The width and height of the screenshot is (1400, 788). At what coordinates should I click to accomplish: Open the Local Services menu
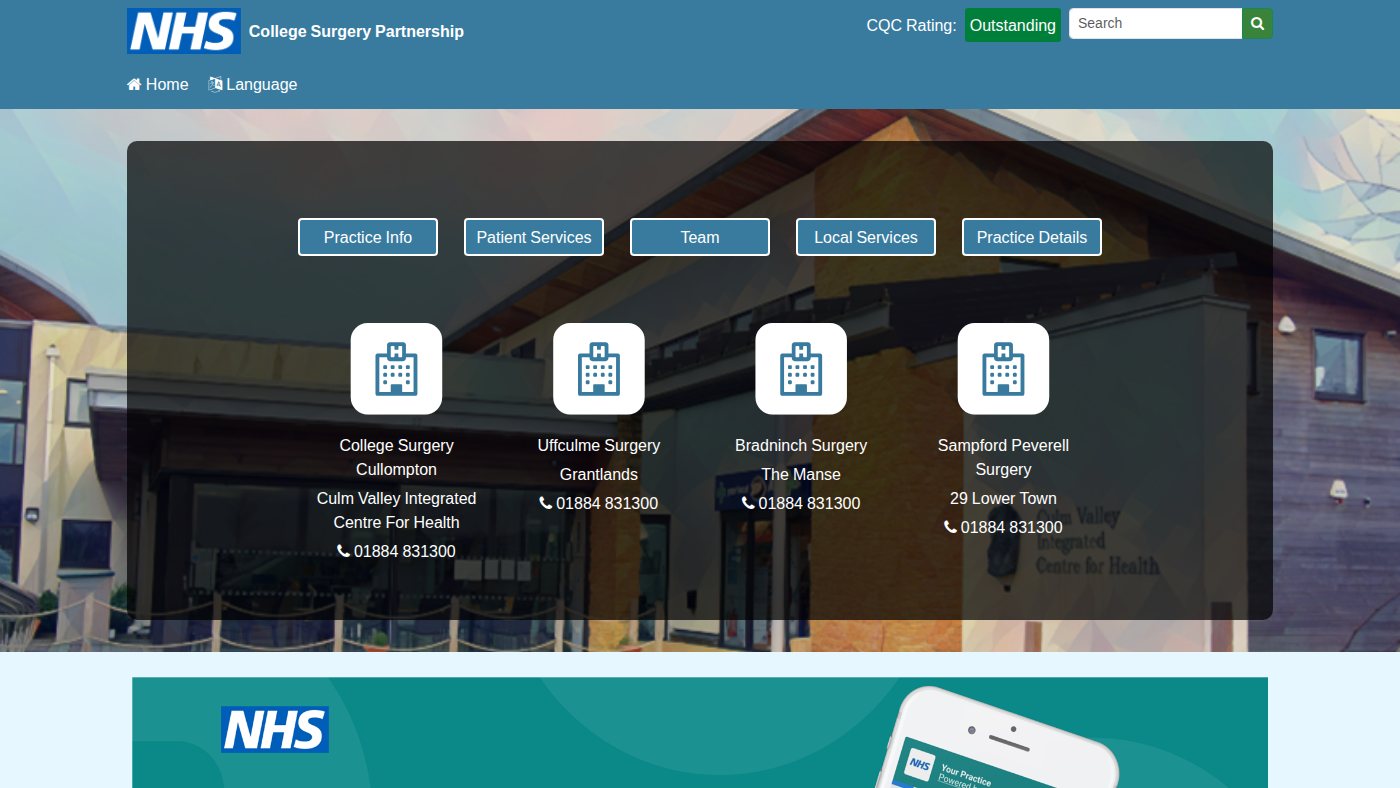click(866, 237)
